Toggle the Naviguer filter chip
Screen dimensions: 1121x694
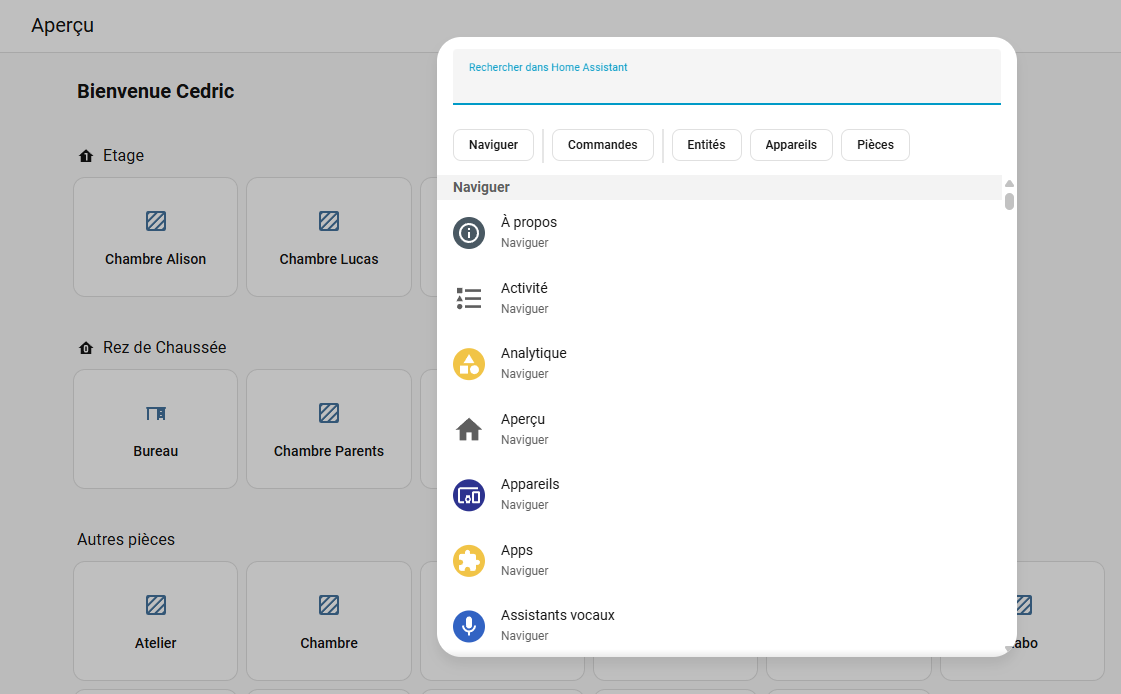tap(493, 145)
